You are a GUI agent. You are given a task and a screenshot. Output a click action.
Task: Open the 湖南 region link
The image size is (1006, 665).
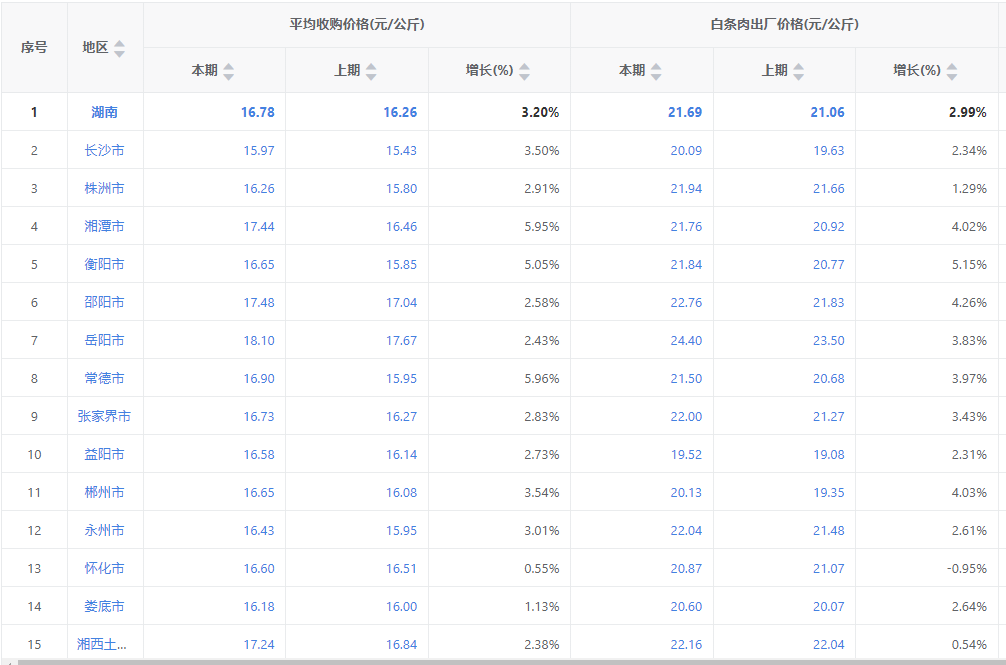[104, 112]
